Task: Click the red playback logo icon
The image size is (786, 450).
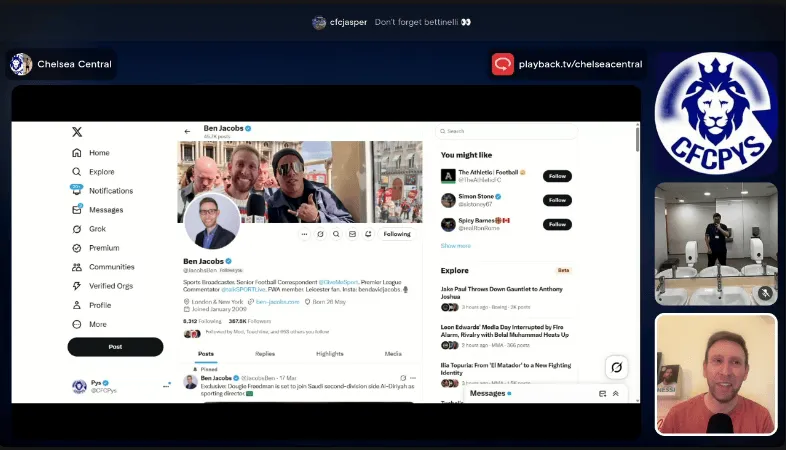Action: point(503,64)
